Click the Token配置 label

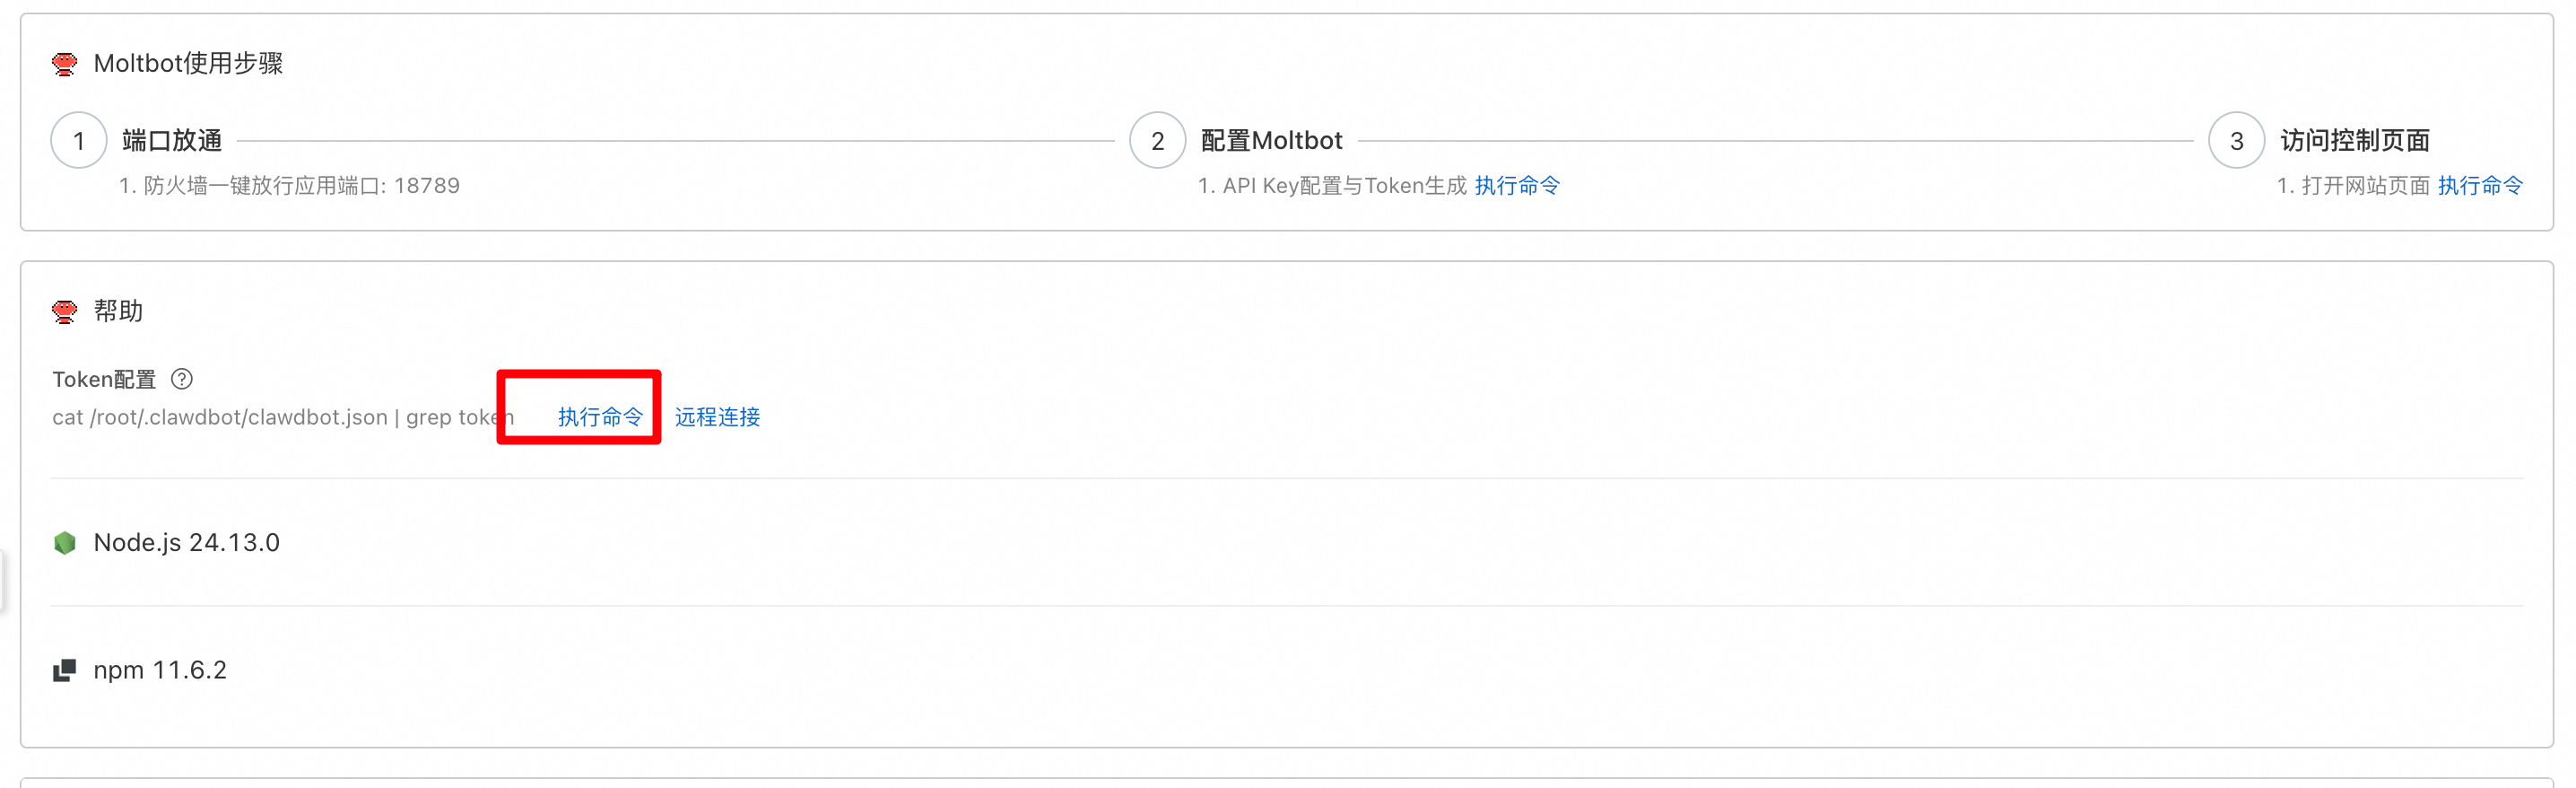coord(104,380)
